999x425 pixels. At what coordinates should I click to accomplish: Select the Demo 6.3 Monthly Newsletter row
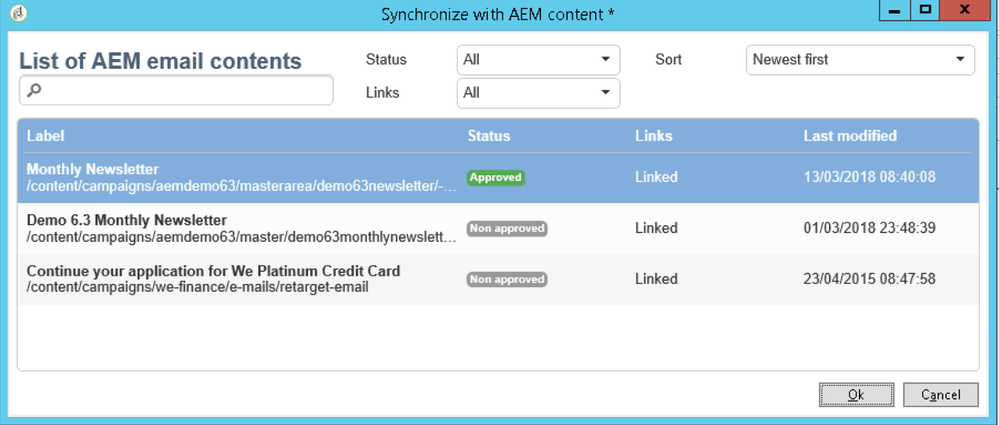click(x=240, y=228)
